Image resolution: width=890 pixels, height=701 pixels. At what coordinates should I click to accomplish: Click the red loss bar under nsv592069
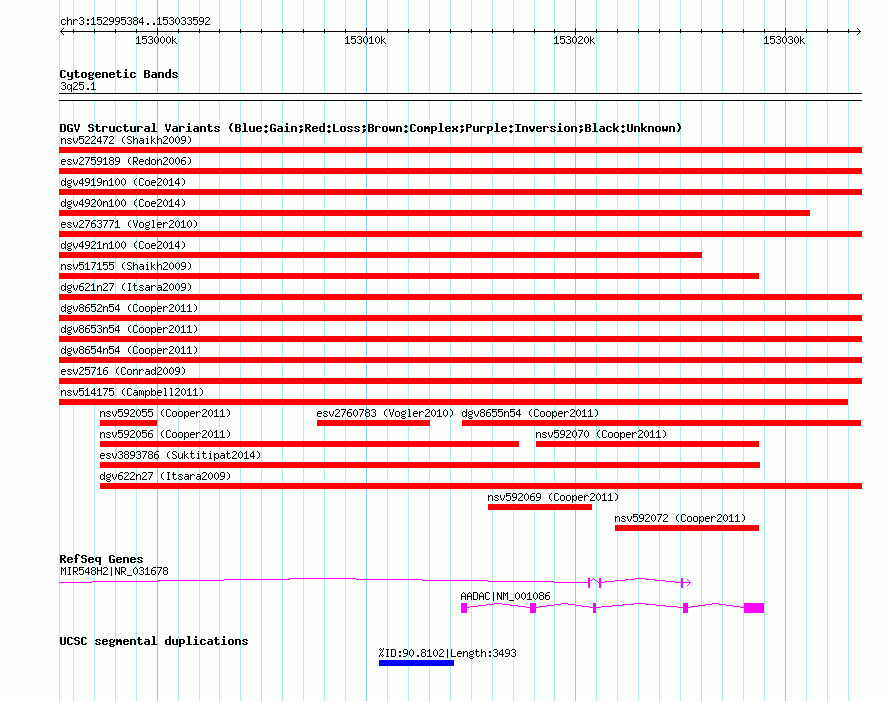pyautogui.click(x=540, y=507)
